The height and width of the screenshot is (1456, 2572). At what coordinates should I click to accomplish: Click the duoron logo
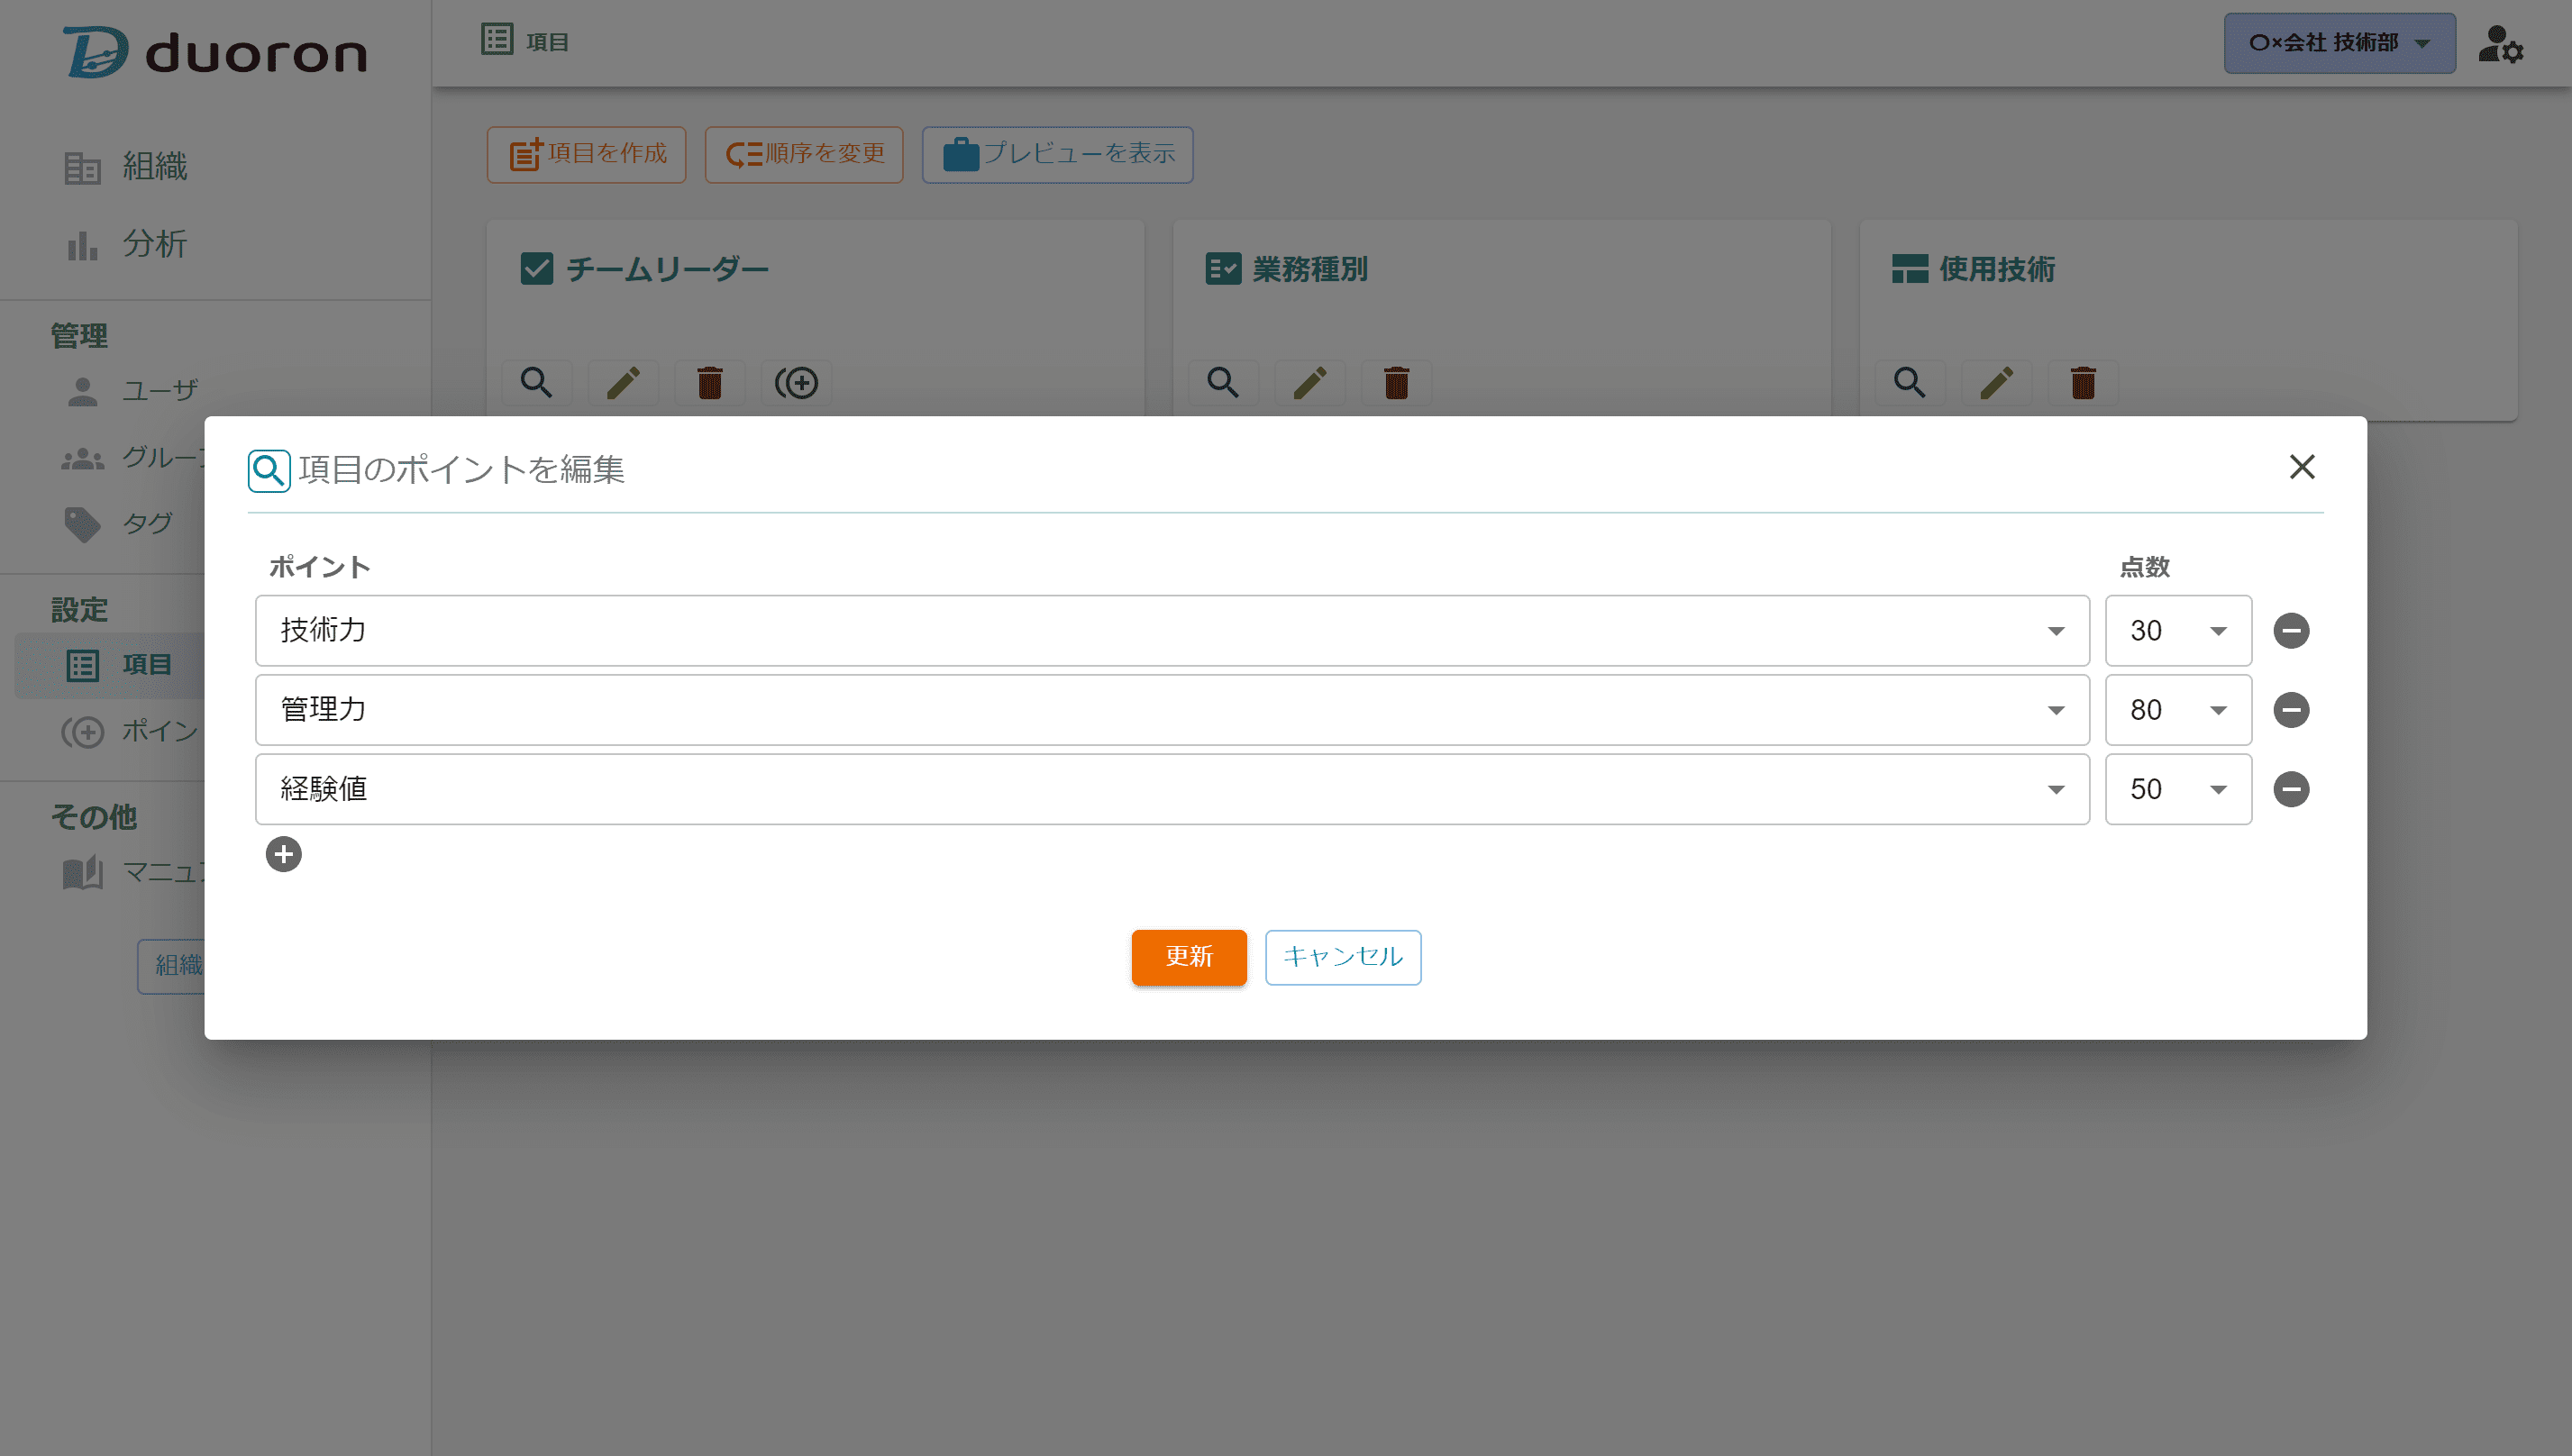click(215, 51)
